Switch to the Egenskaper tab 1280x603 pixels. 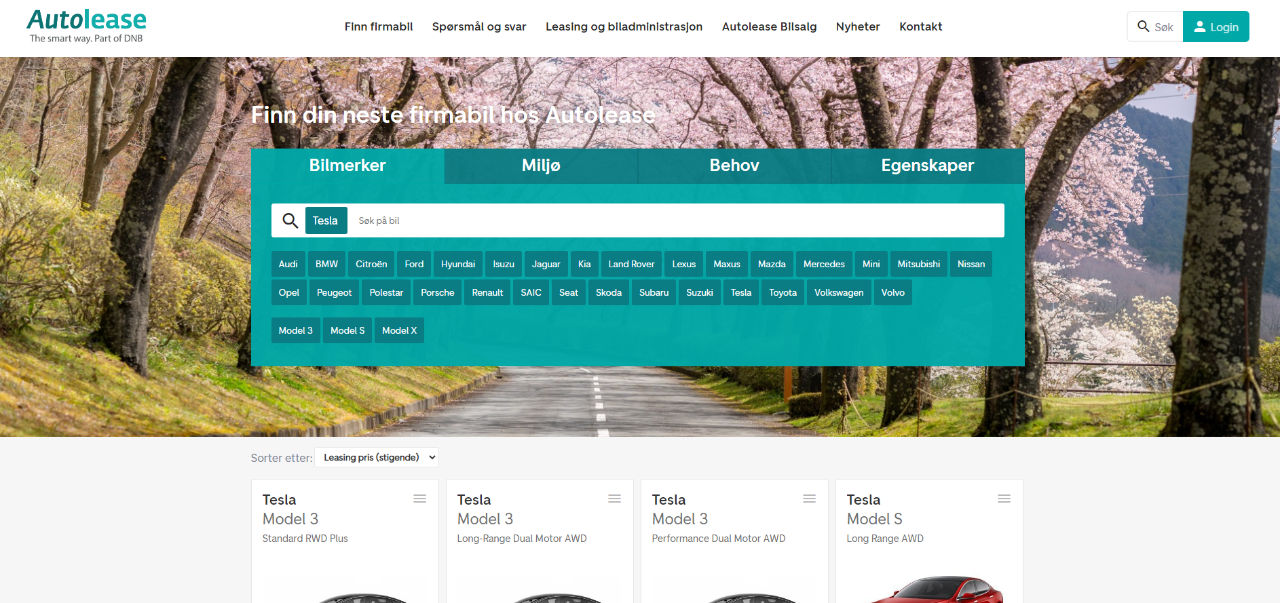click(x=928, y=166)
